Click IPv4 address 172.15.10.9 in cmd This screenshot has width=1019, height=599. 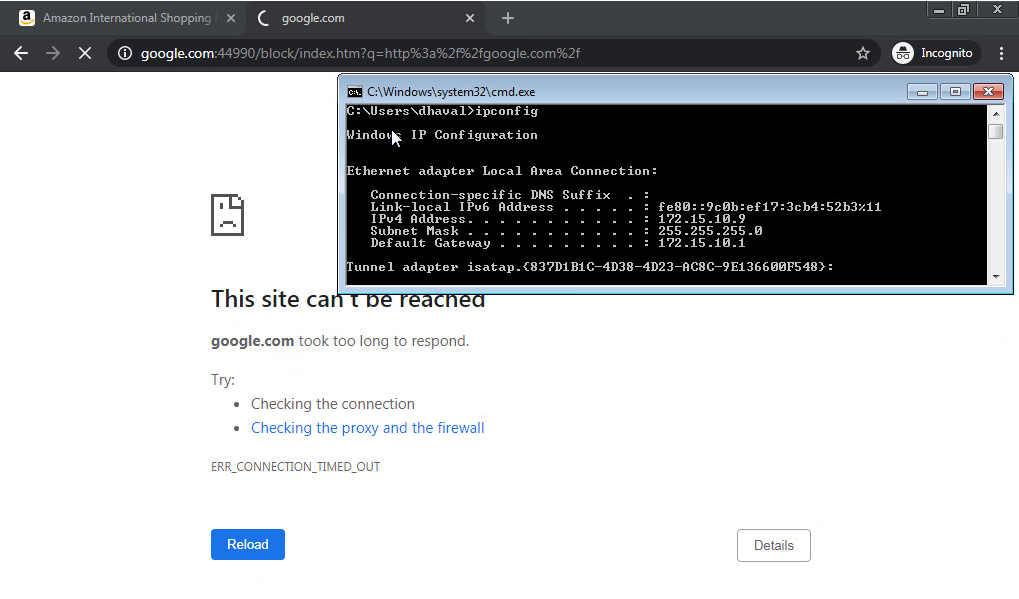[x=701, y=219]
